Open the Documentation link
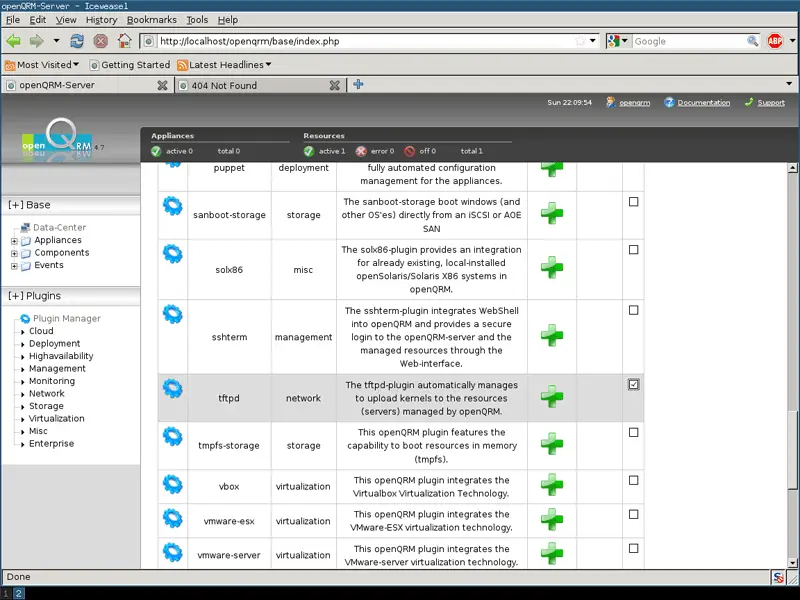This screenshot has width=800, height=600. point(704,103)
